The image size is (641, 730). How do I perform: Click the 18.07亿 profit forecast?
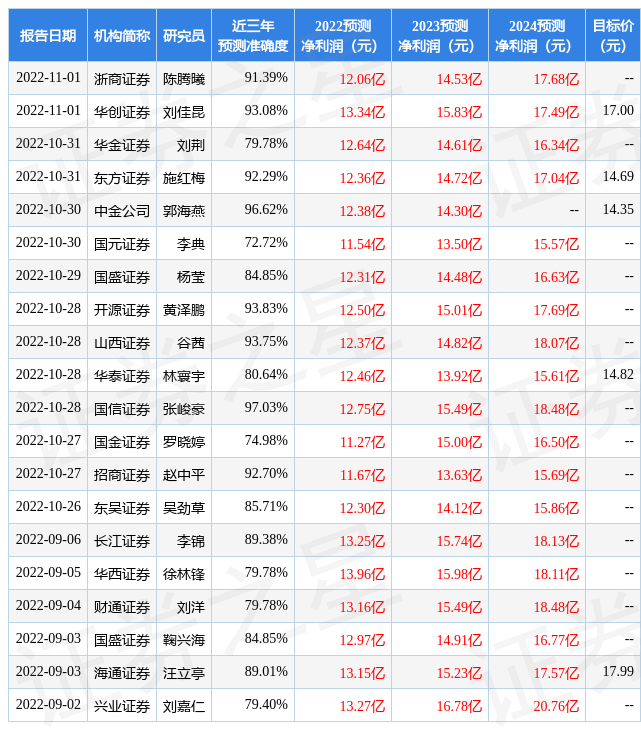556,344
